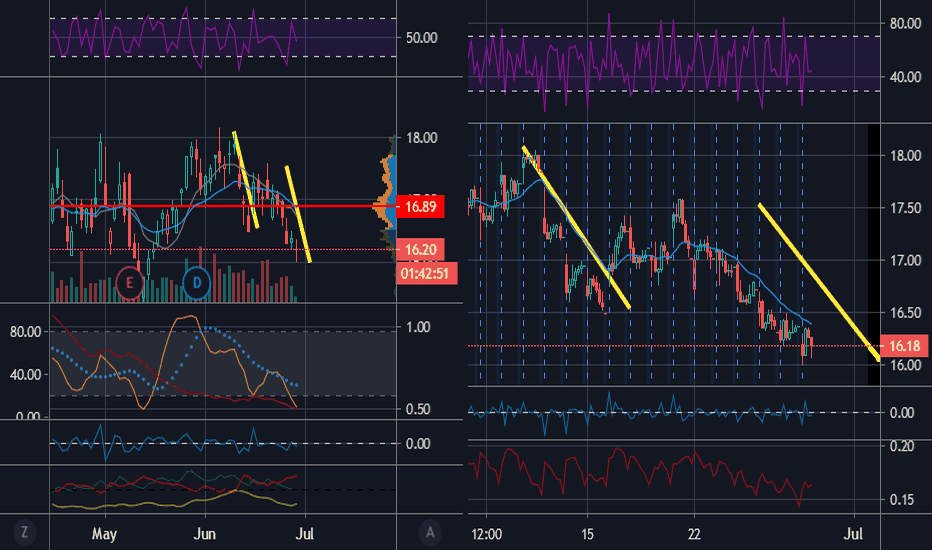
Task: Select the 16.20 current price label
Action: click(420, 249)
